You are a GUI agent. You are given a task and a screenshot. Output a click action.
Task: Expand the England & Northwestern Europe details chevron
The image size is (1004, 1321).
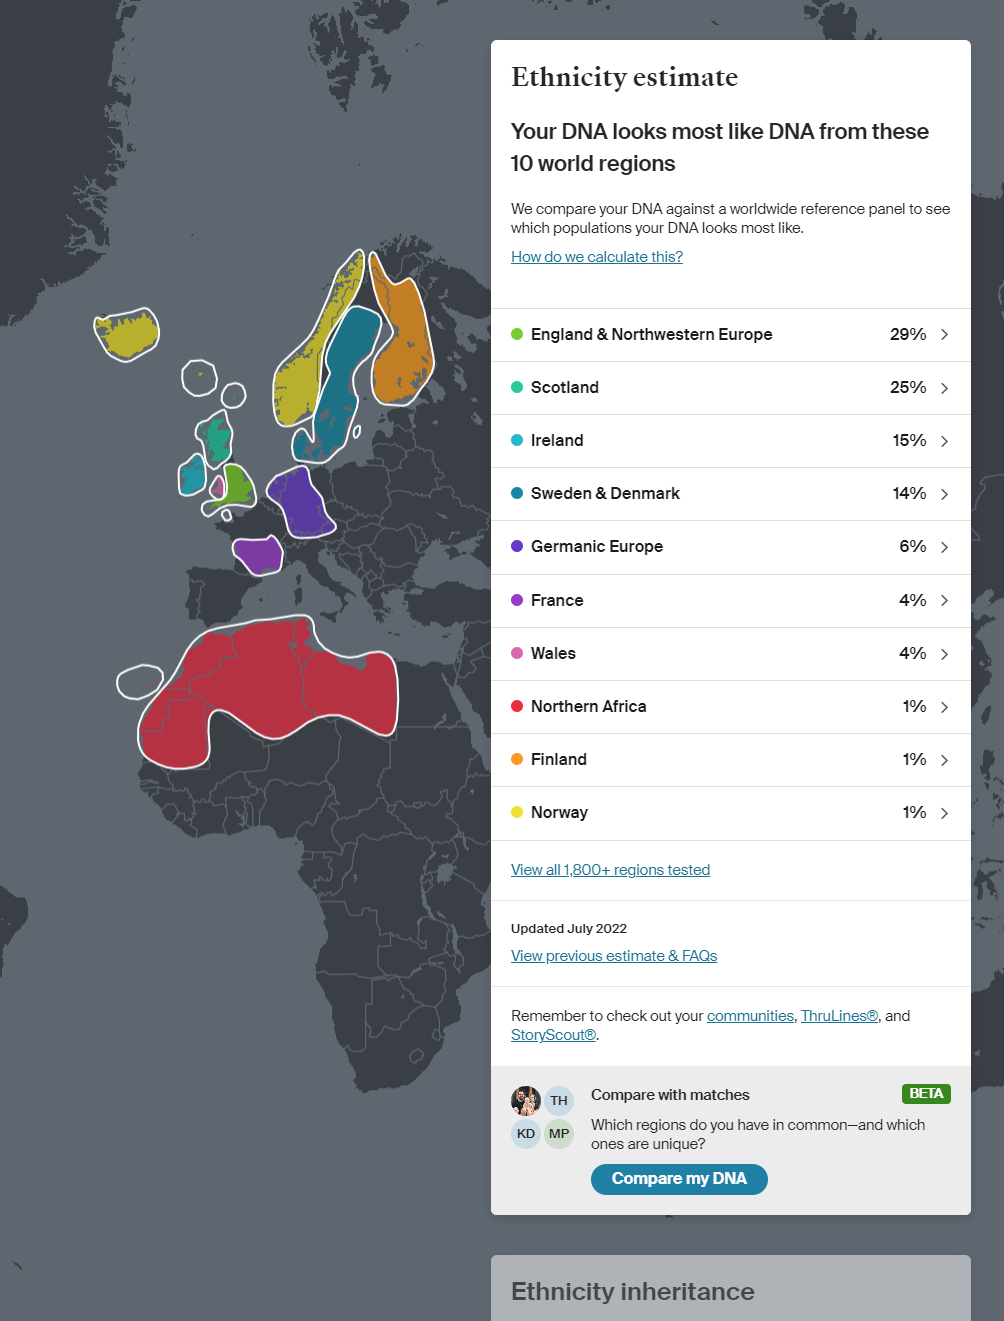944,334
